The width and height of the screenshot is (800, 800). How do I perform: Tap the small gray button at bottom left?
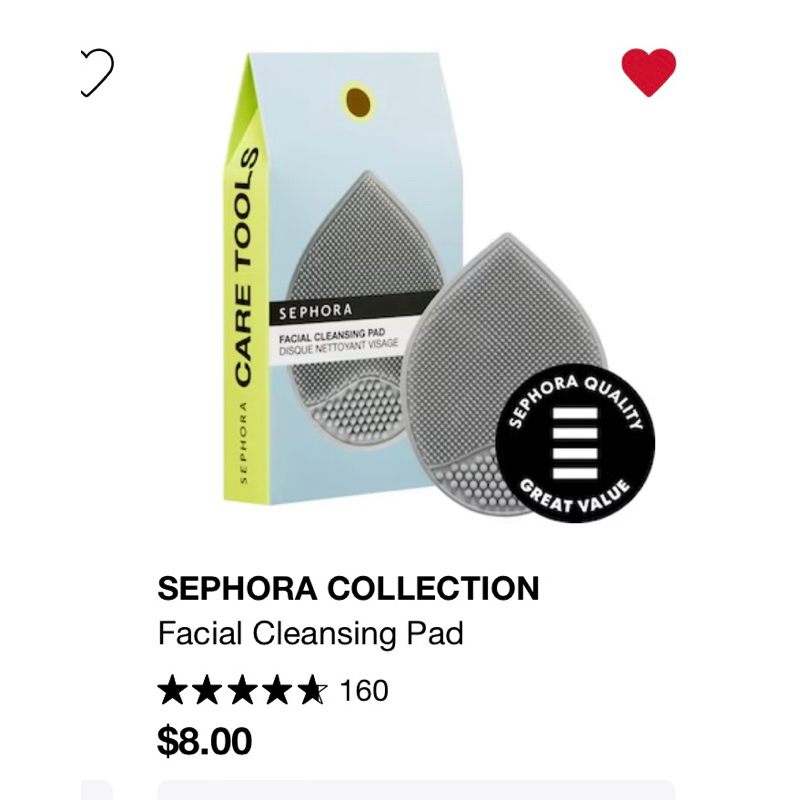pos(96,790)
